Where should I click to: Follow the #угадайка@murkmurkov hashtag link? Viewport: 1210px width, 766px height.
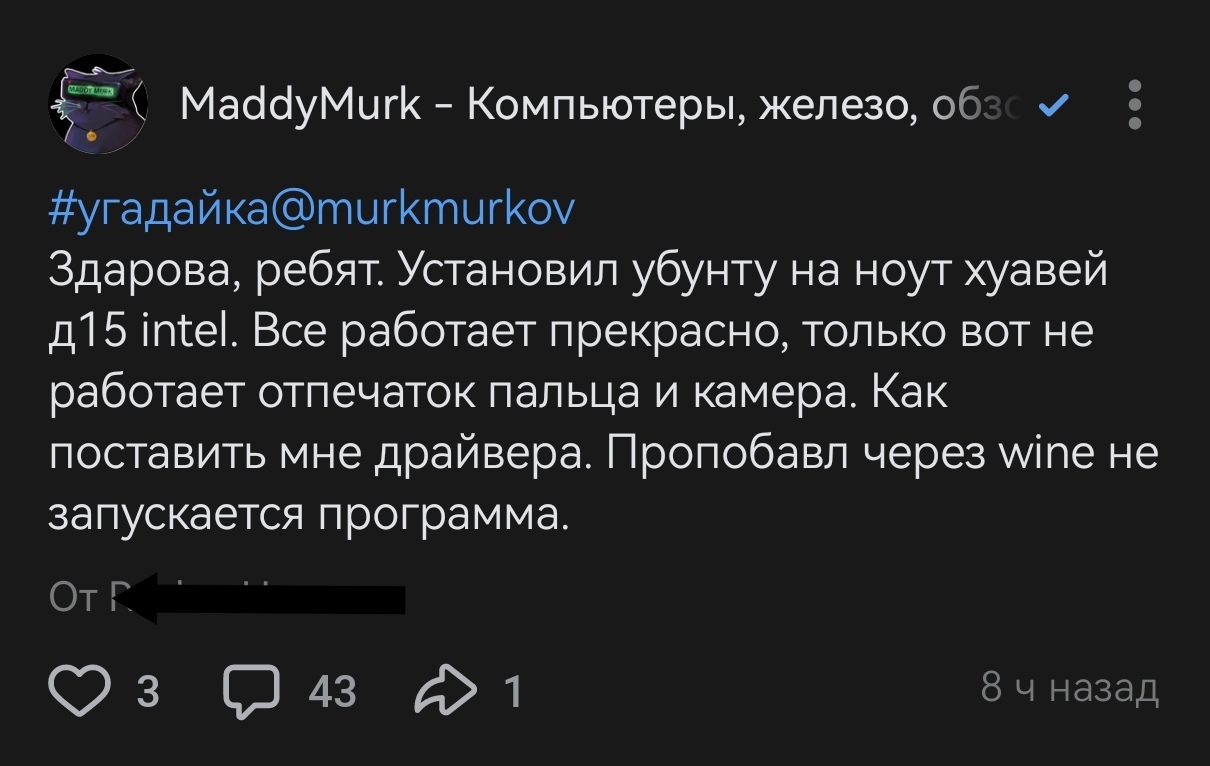tap(312, 208)
